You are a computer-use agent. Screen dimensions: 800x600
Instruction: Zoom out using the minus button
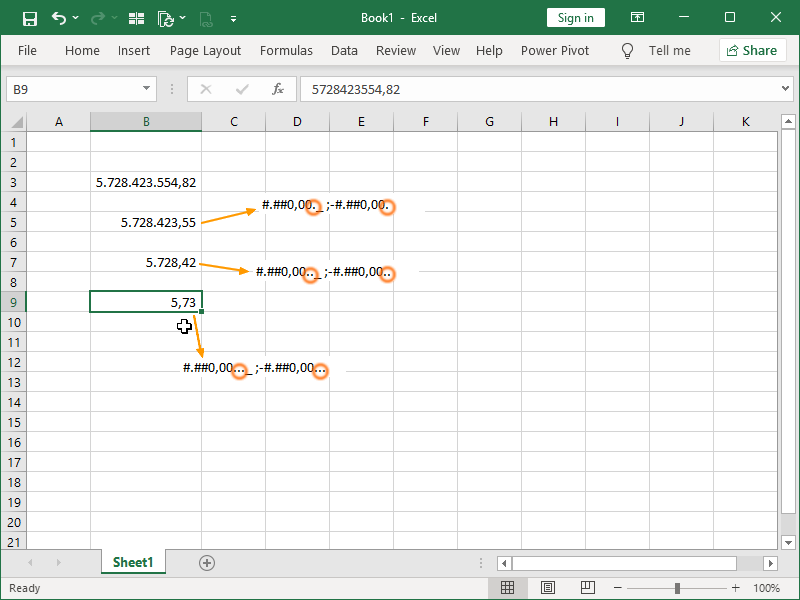[x=617, y=588]
